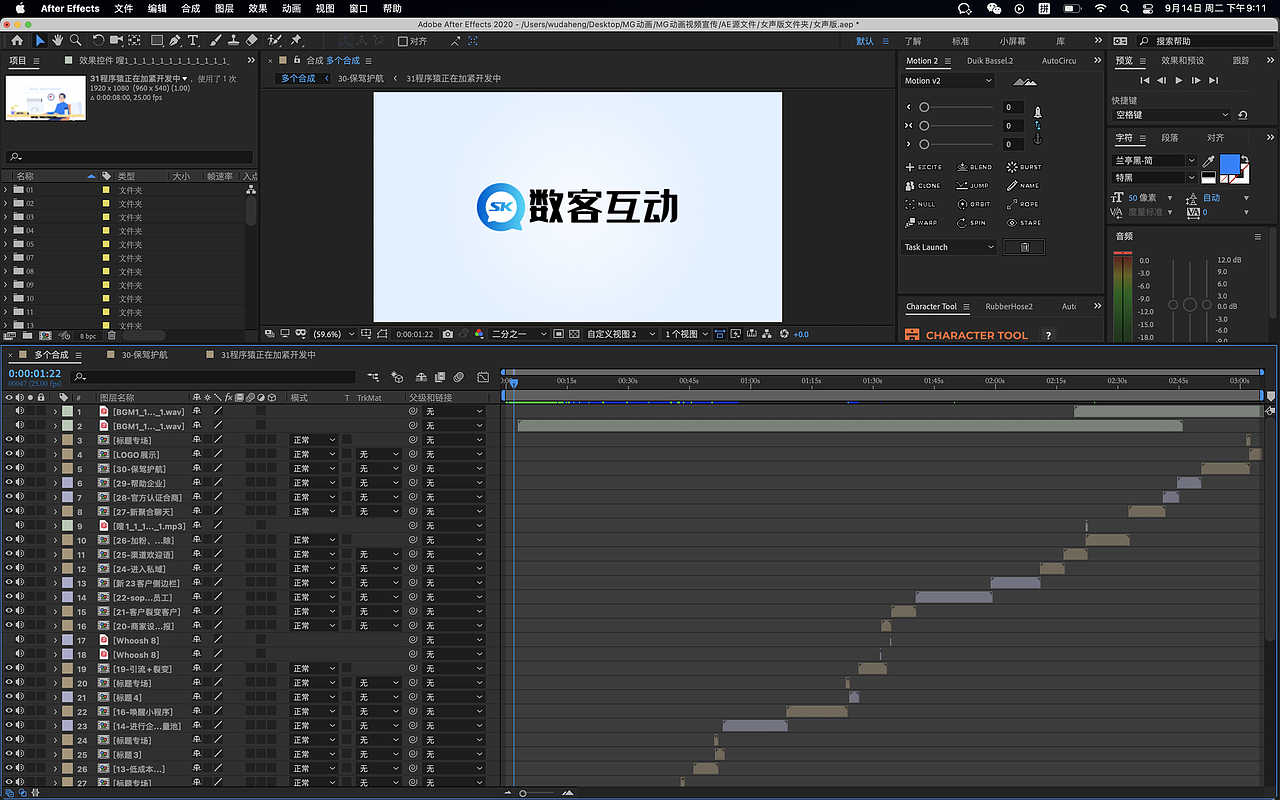
Task: Click the eyedropper in Character panel
Action: click(1208, 161)
